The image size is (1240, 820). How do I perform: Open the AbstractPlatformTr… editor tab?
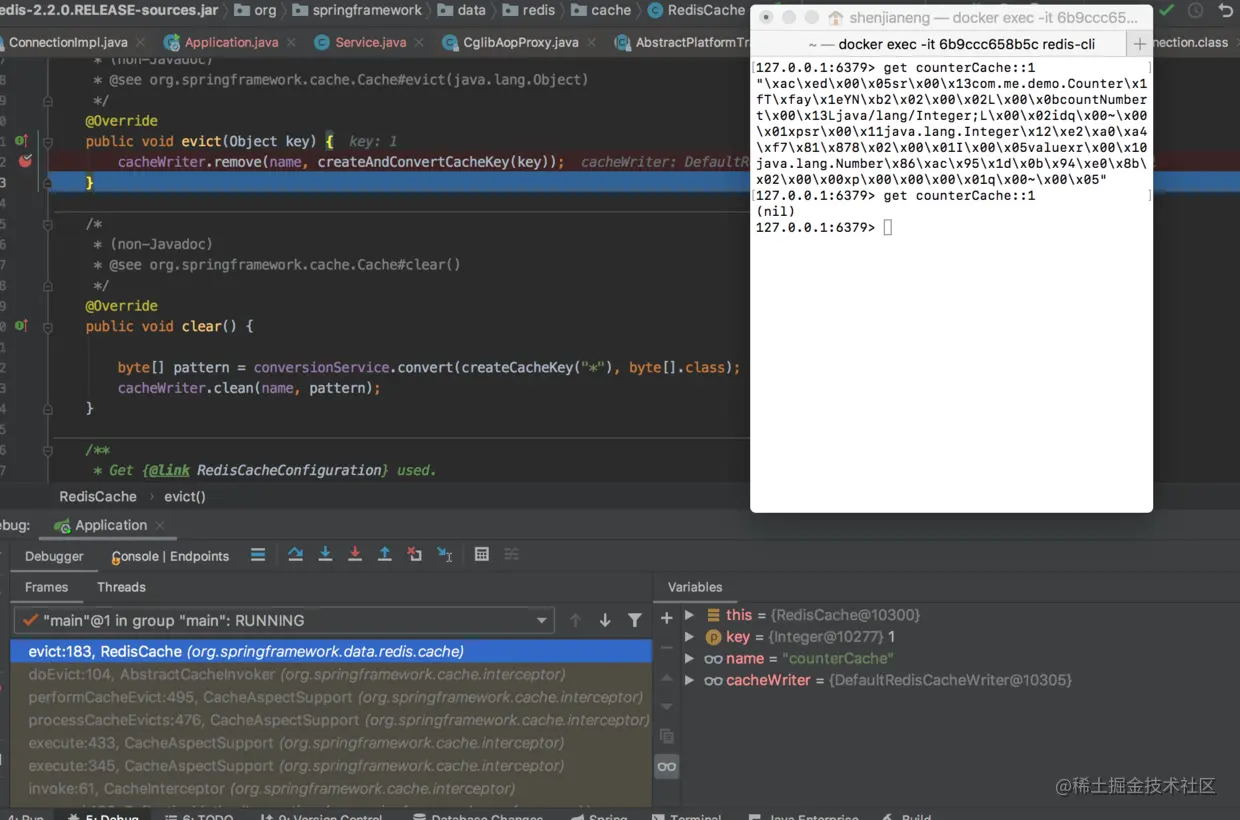click(x=682, y=43)
